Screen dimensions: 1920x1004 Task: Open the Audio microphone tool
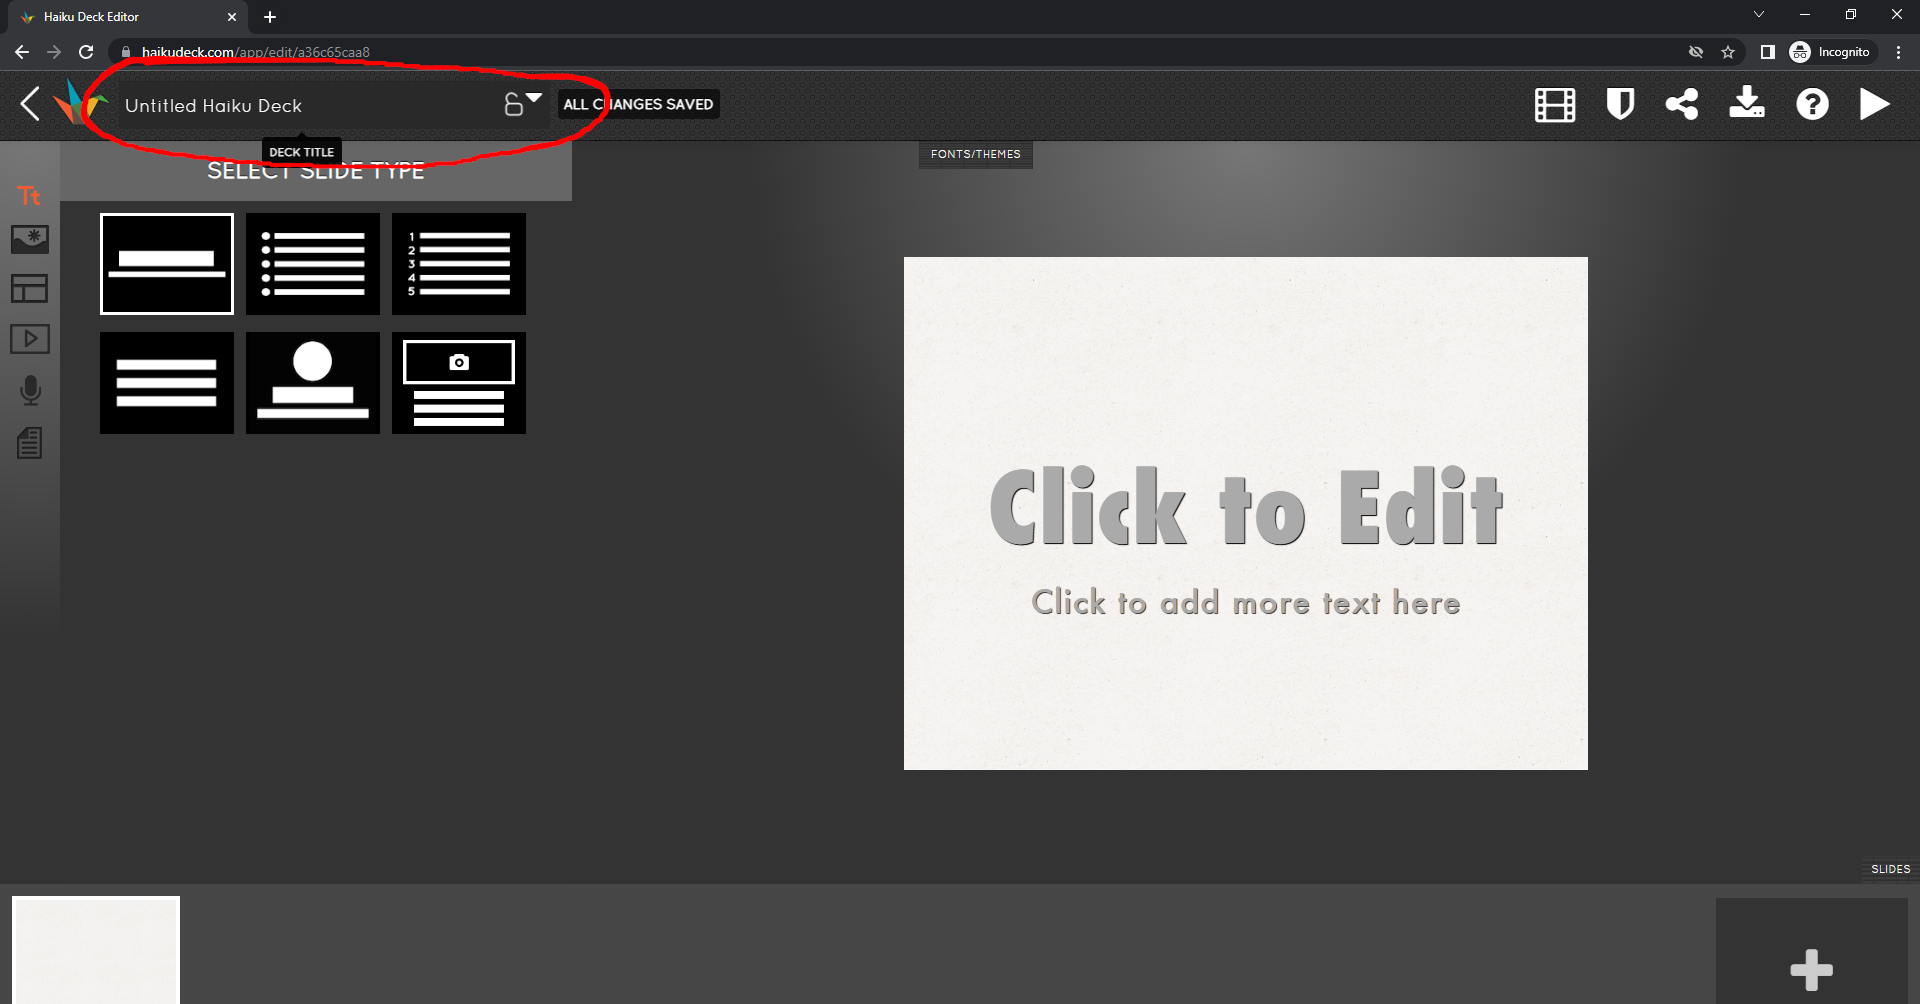click(x=31, y=390)
